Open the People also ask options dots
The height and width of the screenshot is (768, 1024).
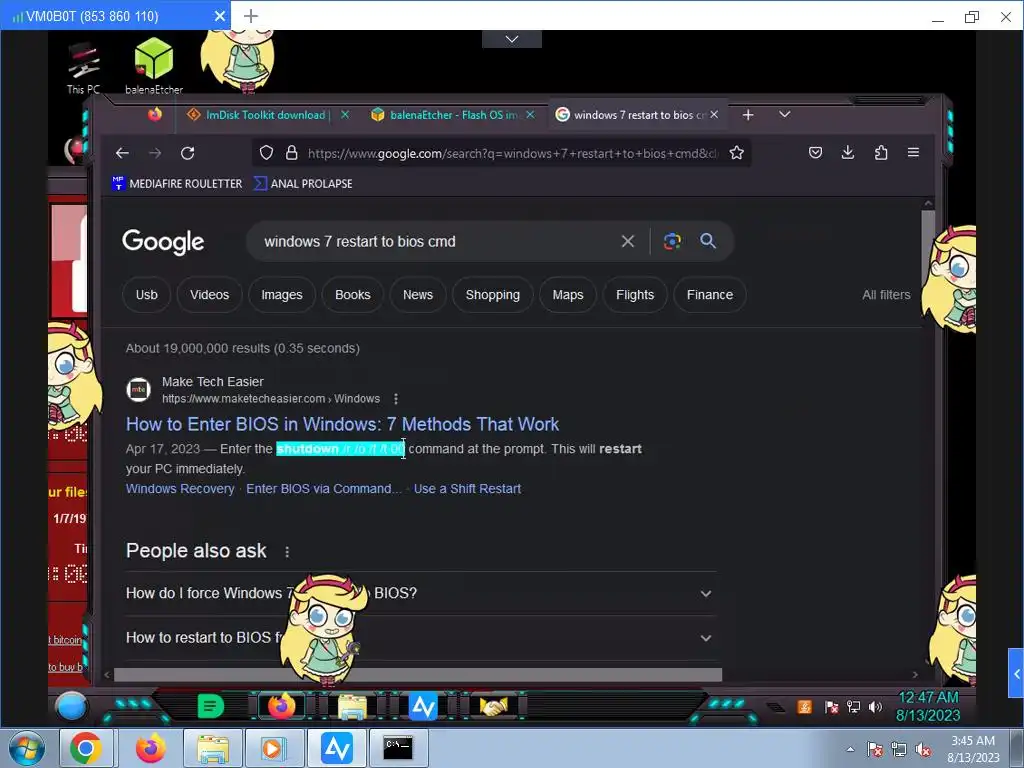pos(287,552)
